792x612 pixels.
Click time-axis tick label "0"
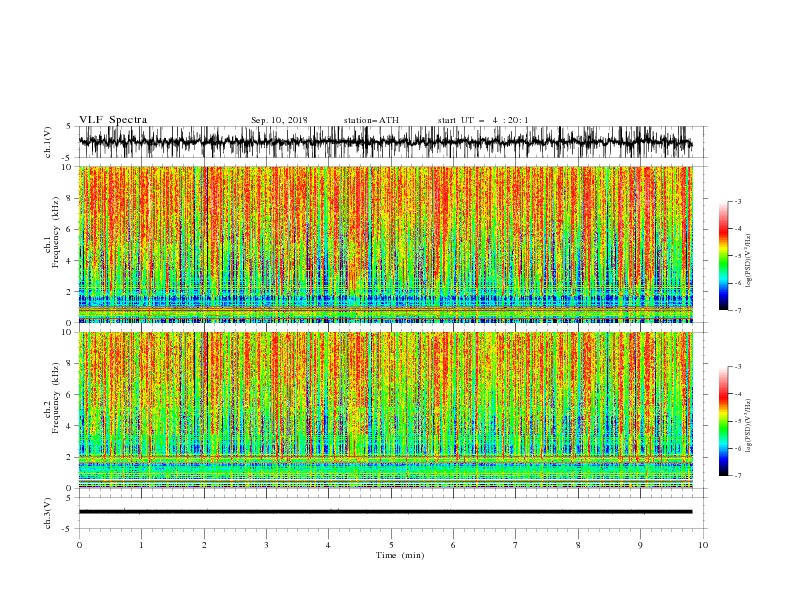[x=79, y=545]
